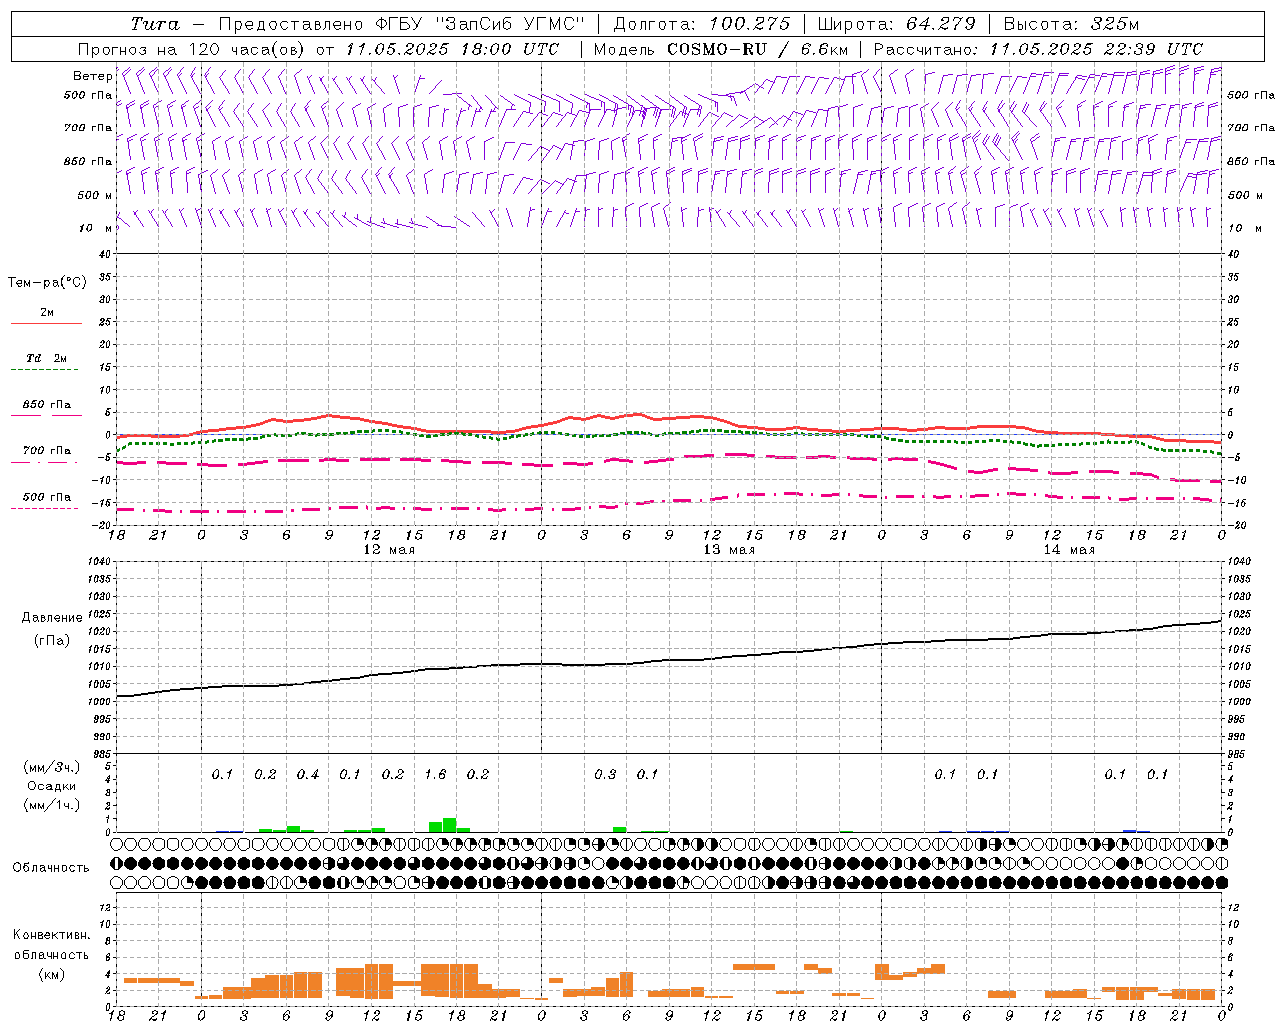The image size is (1280, 1024).
Task: Click the red solid line sample under "2м"
Action: tap(46, 323)
